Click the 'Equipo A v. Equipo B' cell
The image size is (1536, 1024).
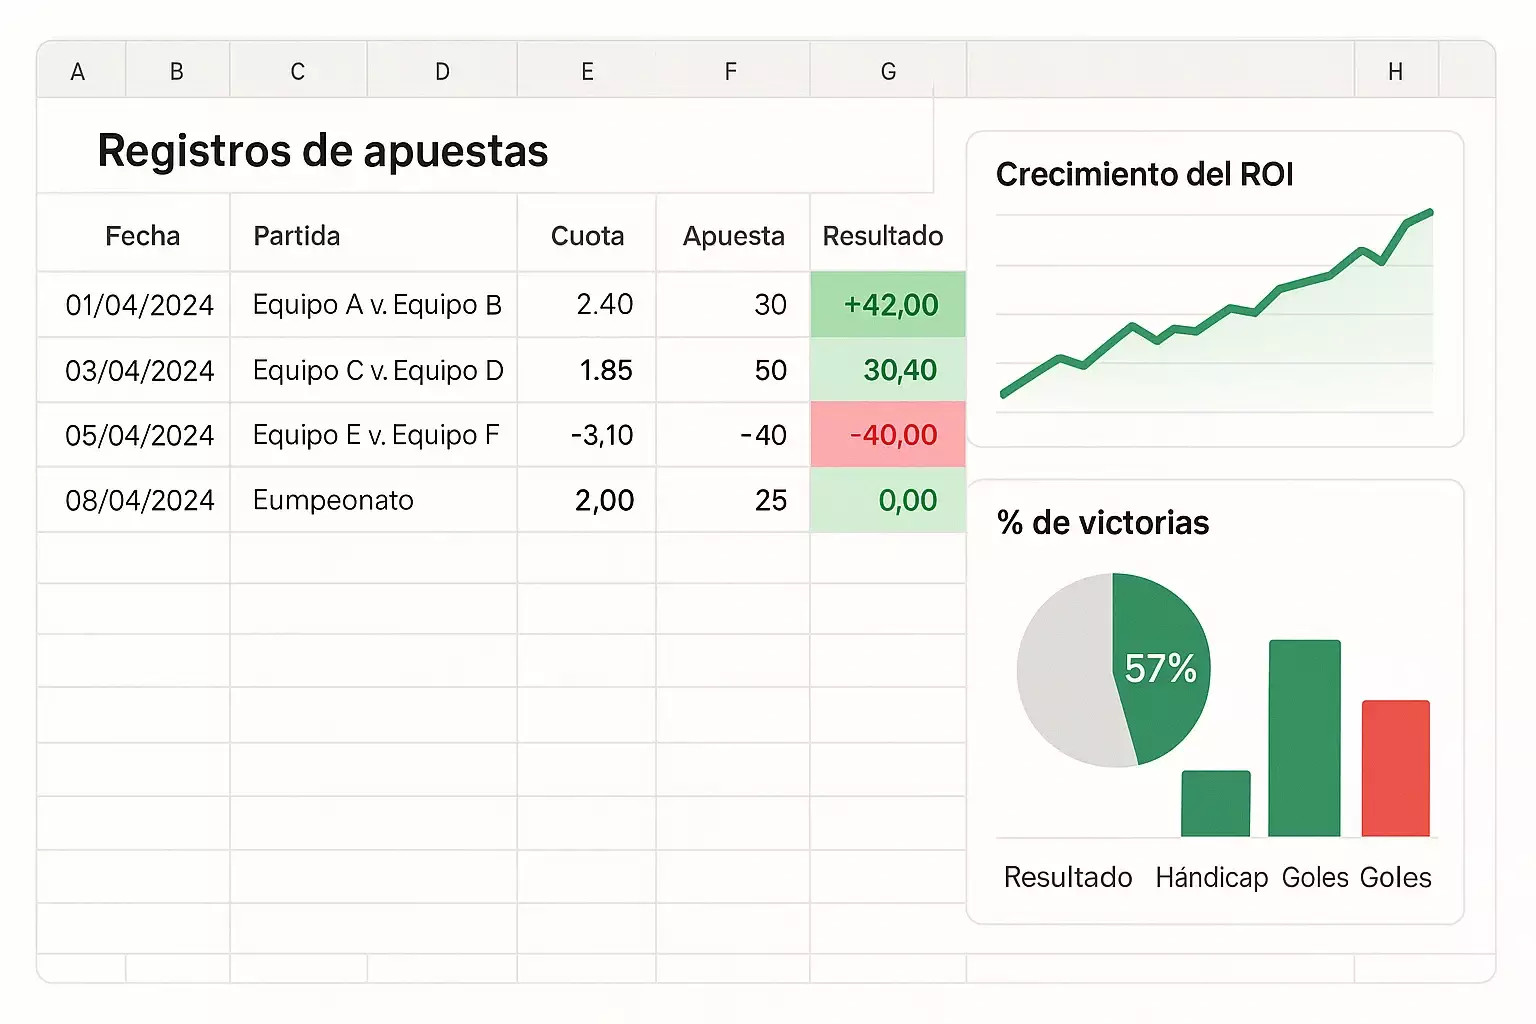click(378, 305)
